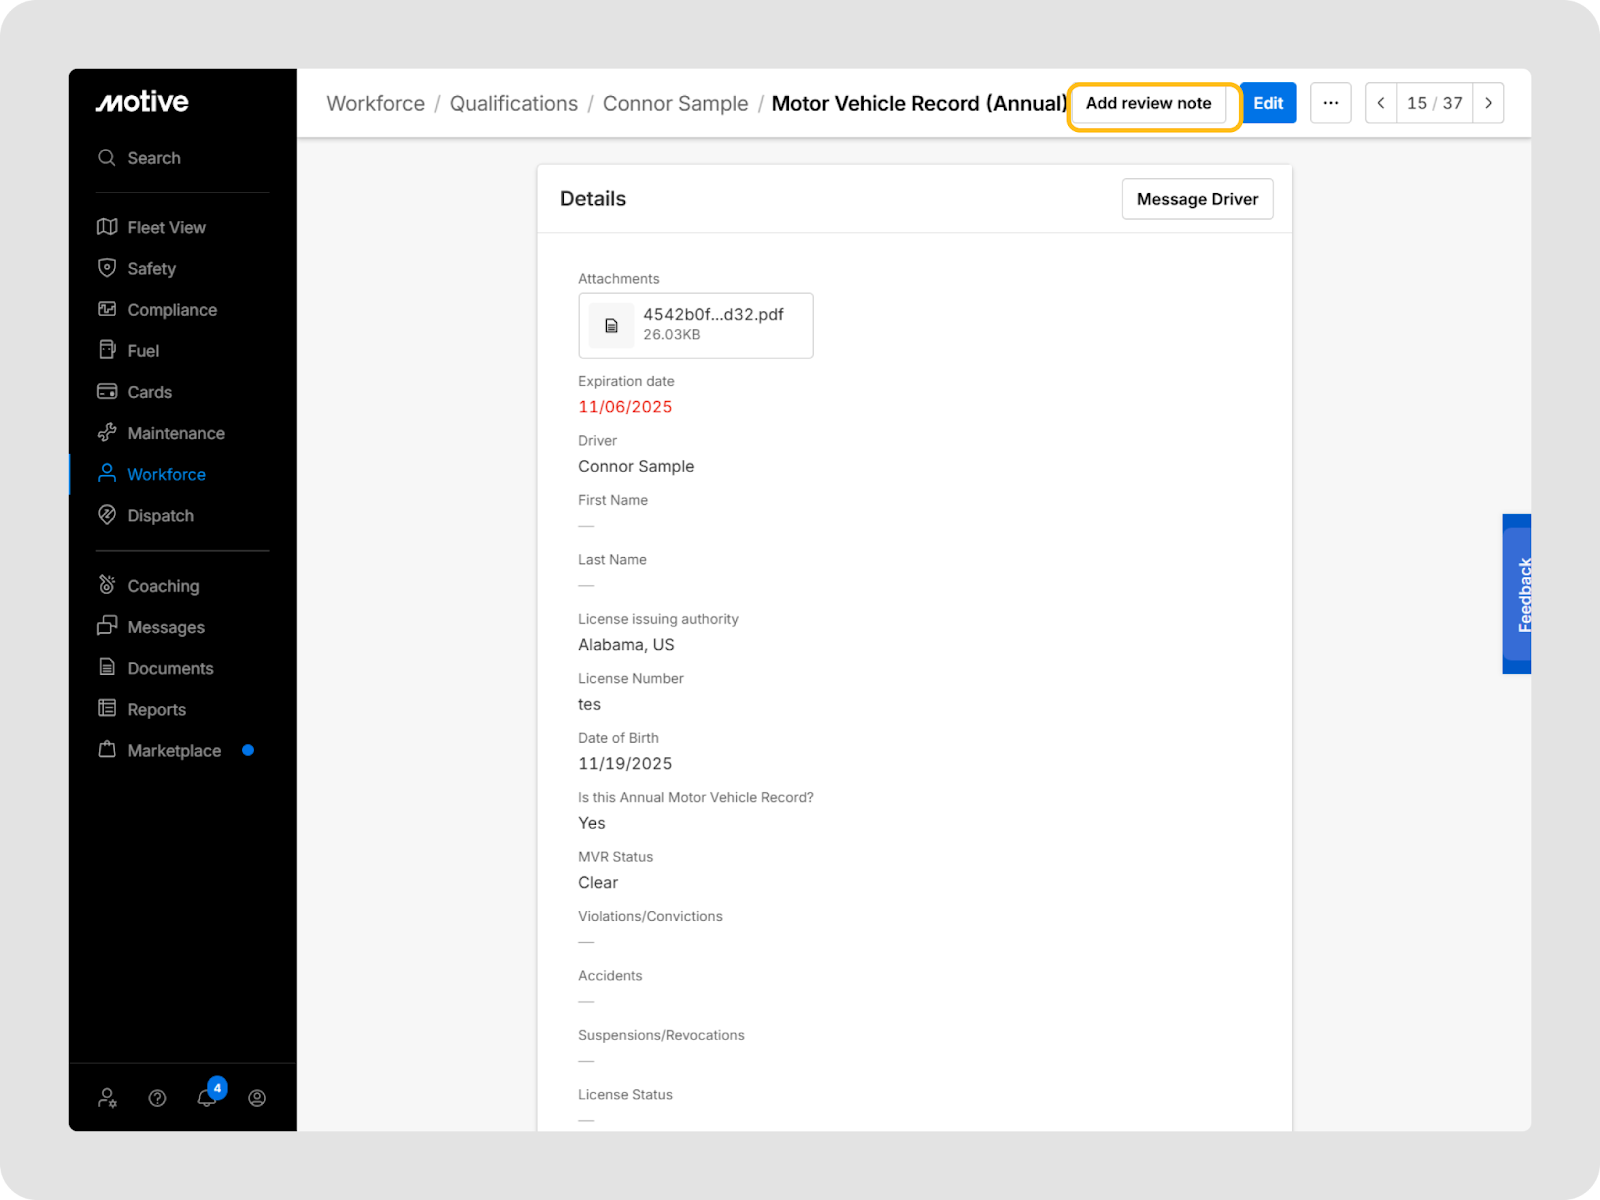Open the notifications bell icon

(207, 1097)
